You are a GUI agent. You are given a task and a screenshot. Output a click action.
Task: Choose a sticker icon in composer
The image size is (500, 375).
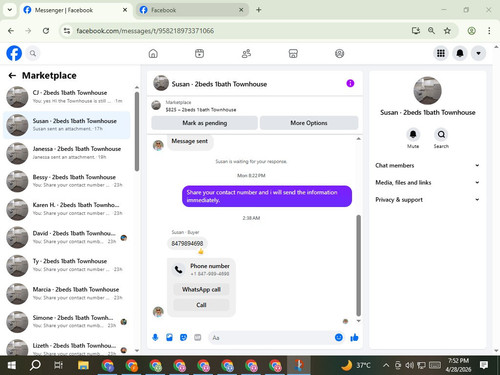183,338
